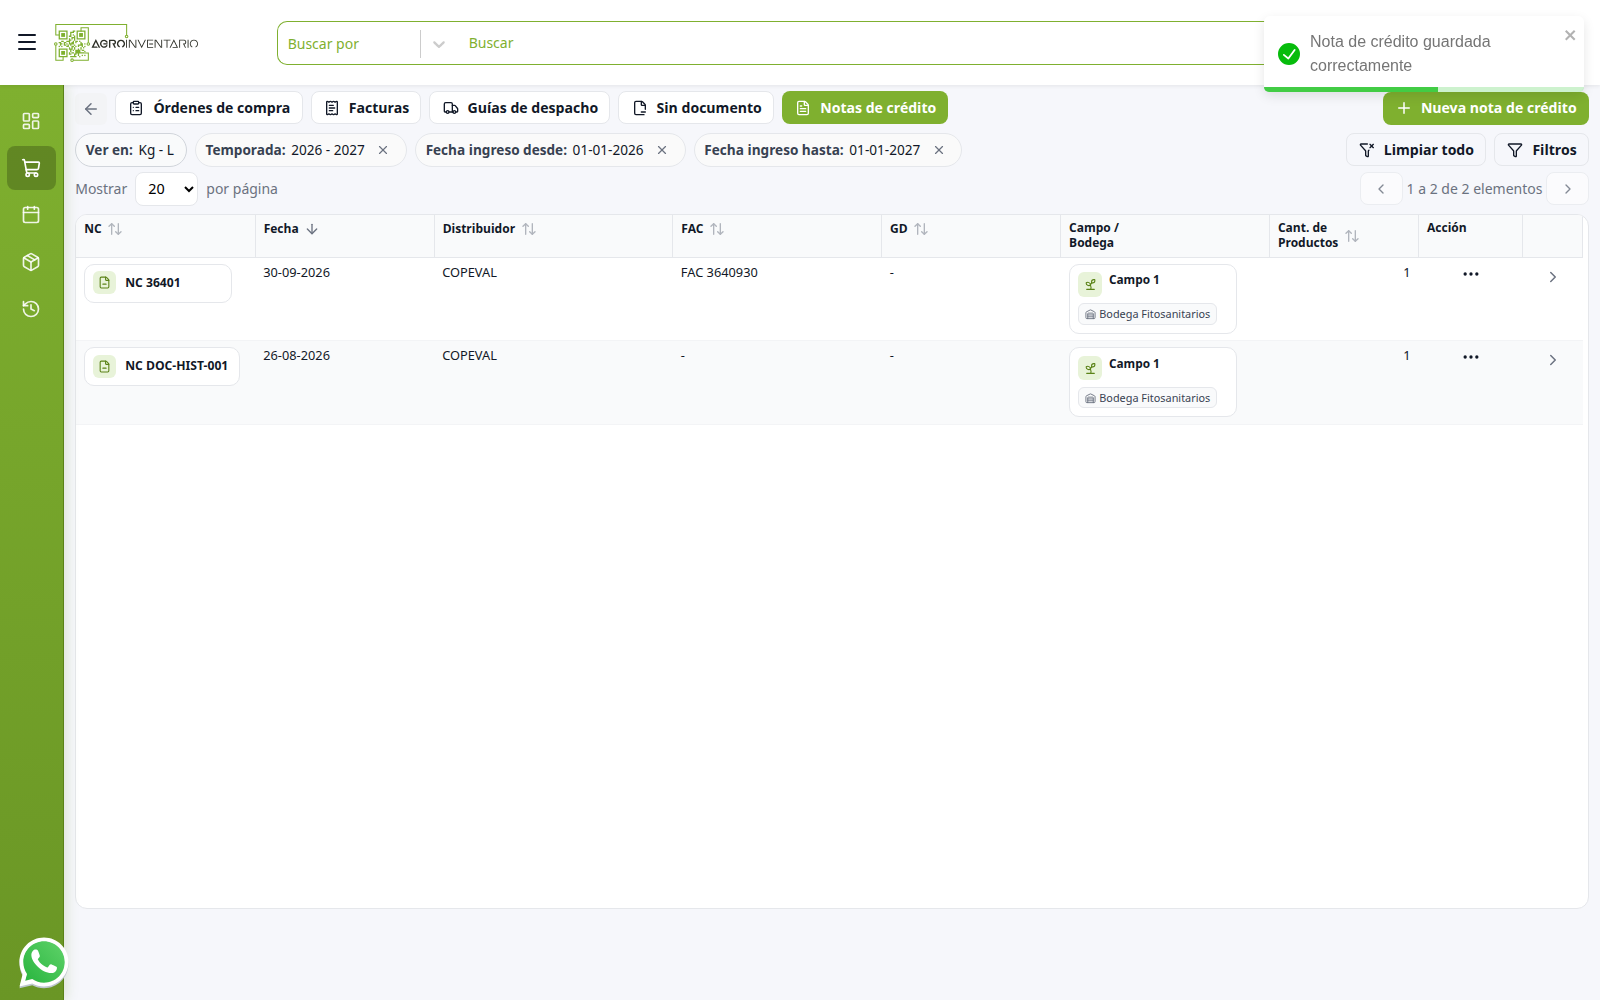Screen dimensions: 1600x1000
Task: Open the dashboard grid sidebar icon
Action: pos(31,121)
